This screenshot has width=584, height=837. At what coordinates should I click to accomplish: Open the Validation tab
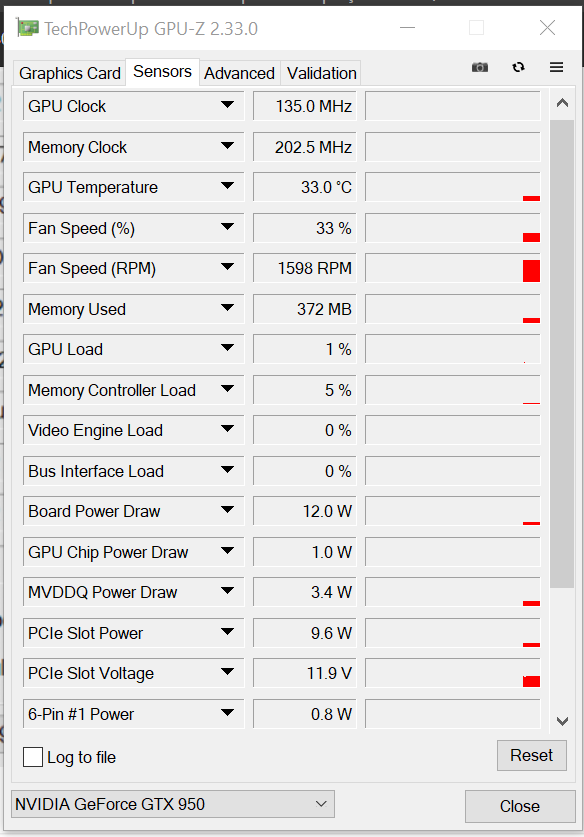[x=321, y=73]
